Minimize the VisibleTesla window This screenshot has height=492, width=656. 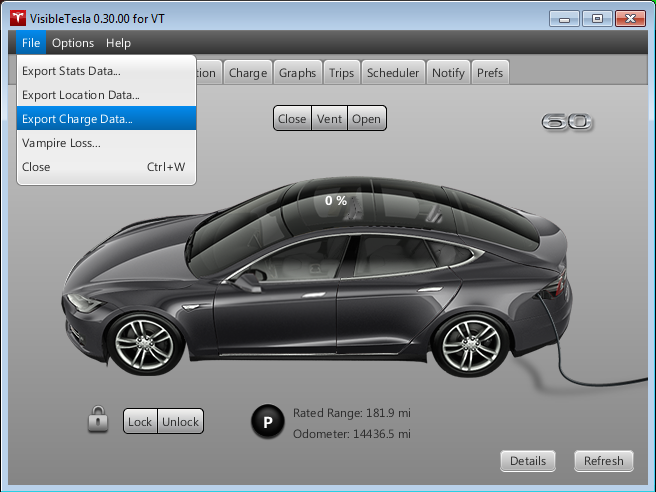(x=564, y=19)
